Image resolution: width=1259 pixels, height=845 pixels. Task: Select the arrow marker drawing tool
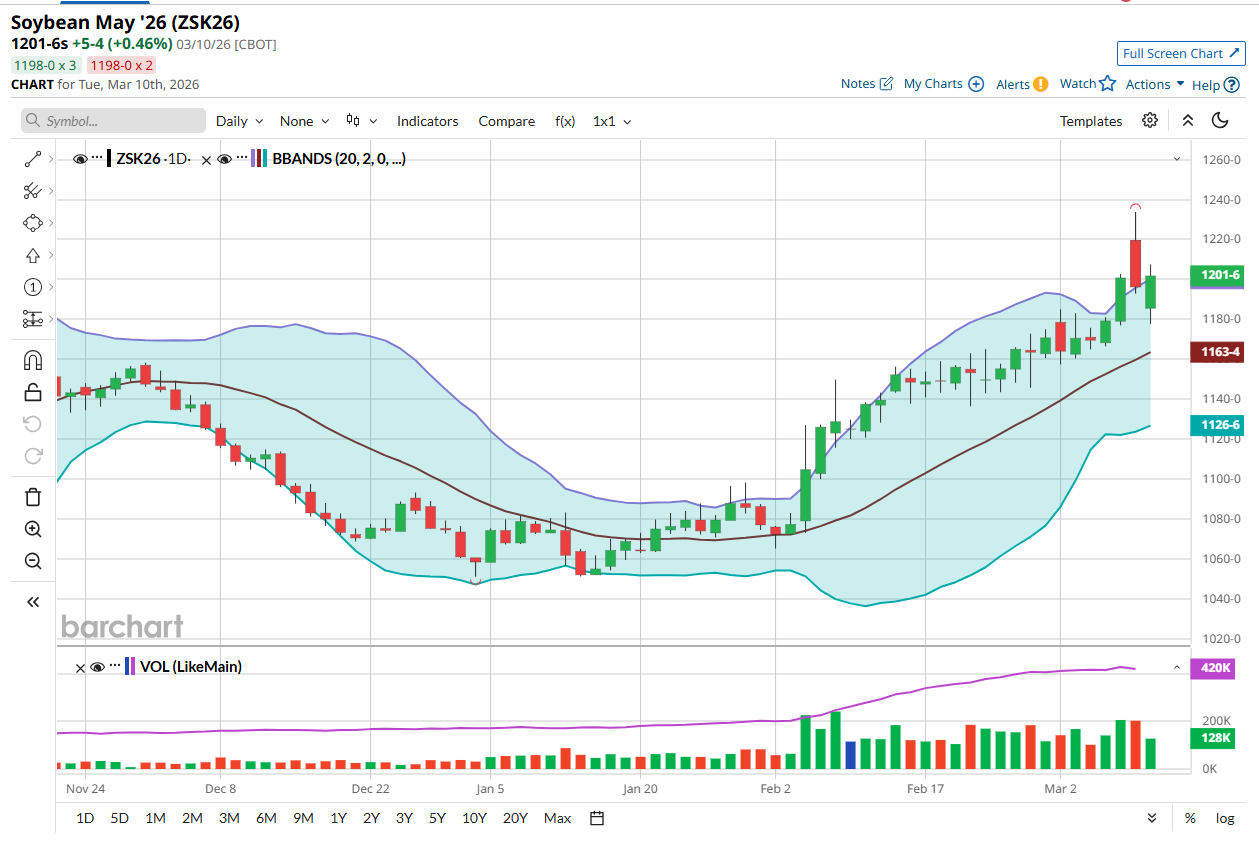(x=32, y=255)
